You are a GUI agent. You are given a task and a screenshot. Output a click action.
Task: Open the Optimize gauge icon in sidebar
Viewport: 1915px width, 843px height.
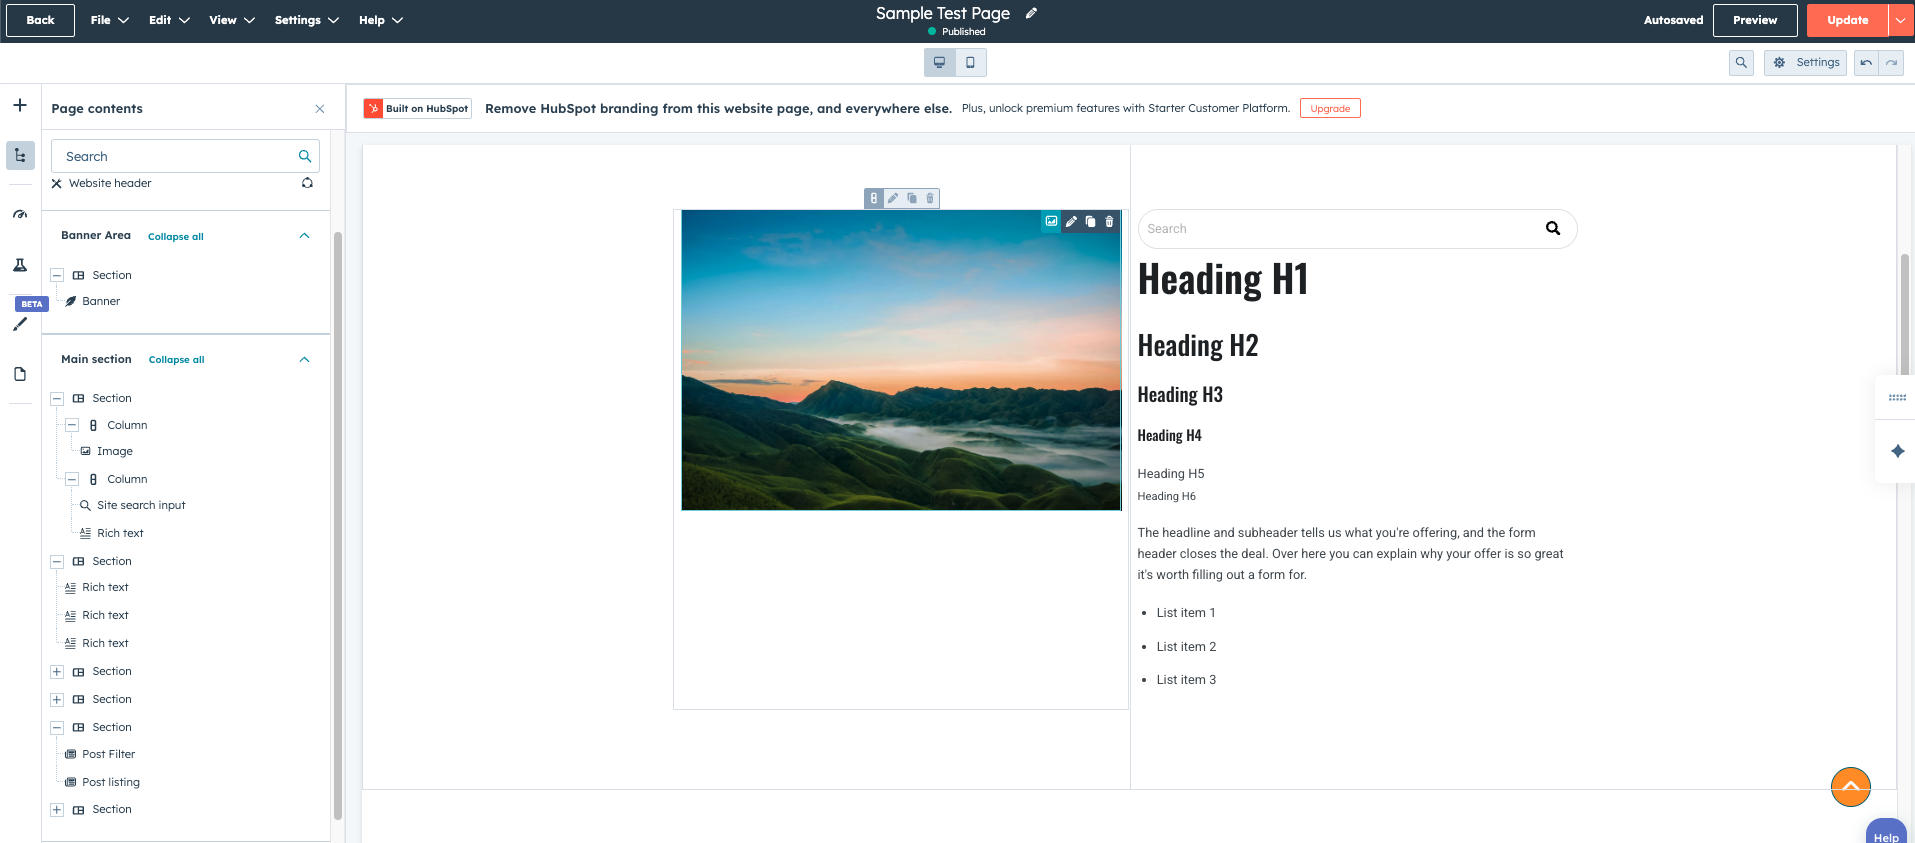click(20, 215)
